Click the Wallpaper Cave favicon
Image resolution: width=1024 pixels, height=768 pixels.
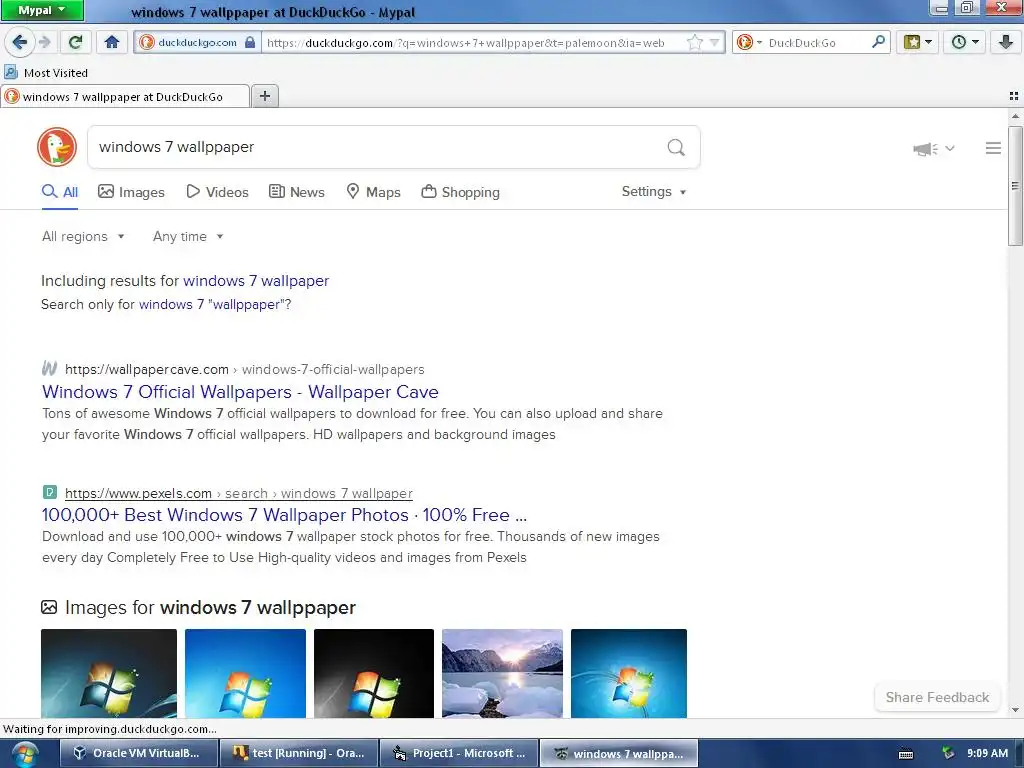click(x=50, y=369)
